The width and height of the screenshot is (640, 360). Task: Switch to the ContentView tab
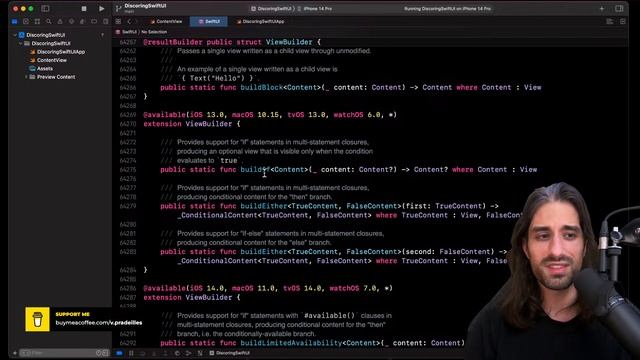[x=166, y=21]
